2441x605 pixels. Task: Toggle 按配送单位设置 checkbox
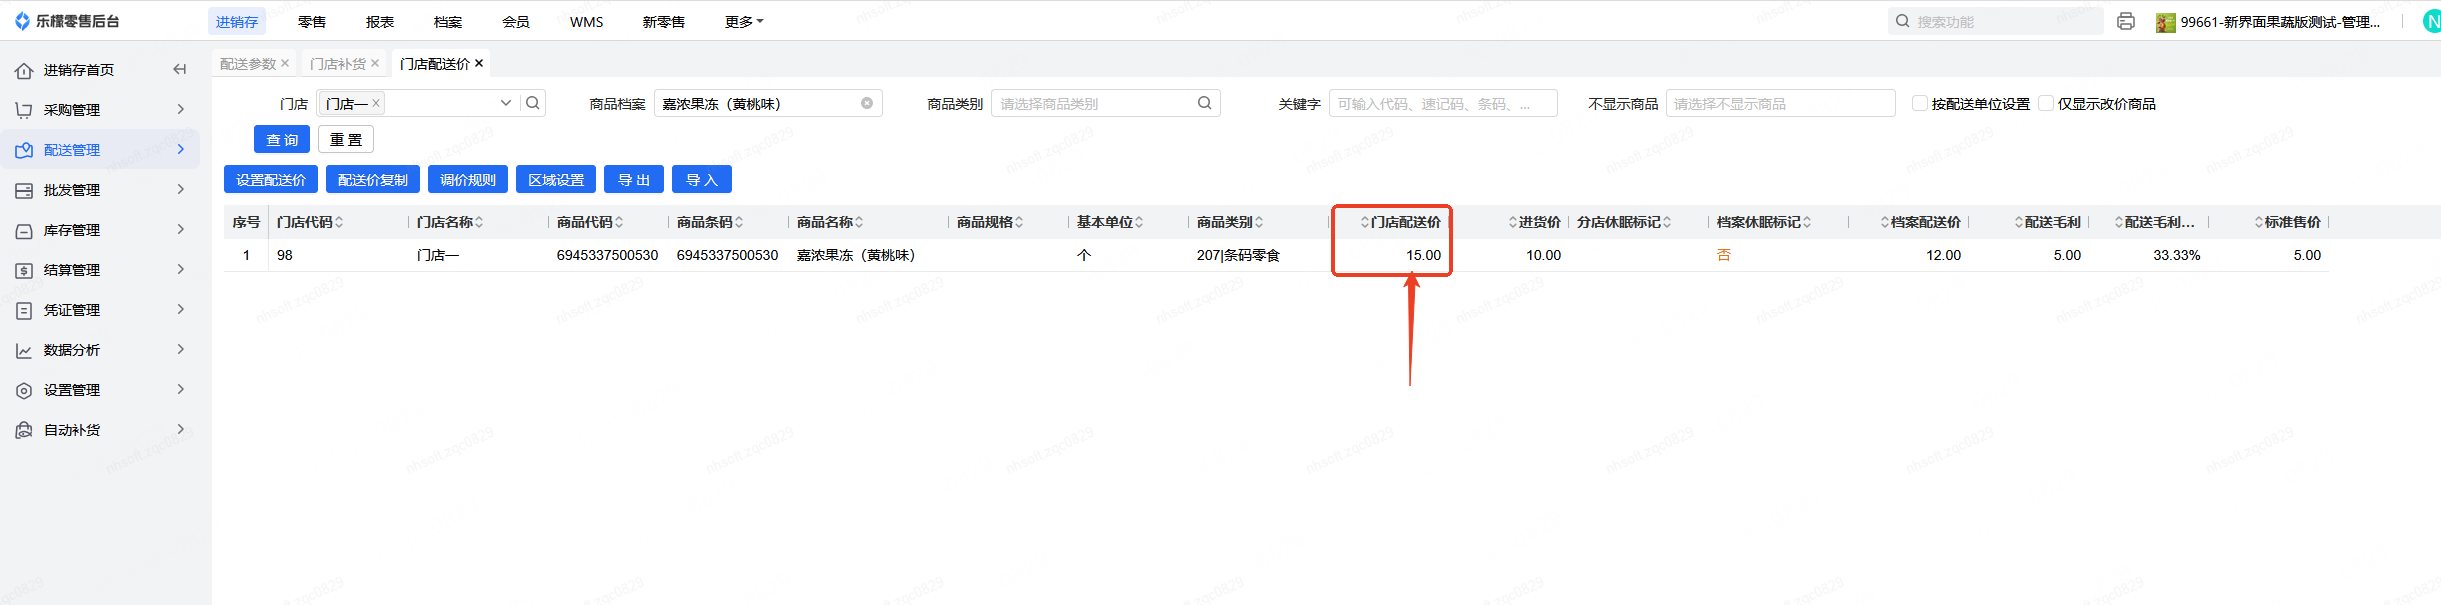[x=1920, y=103]
